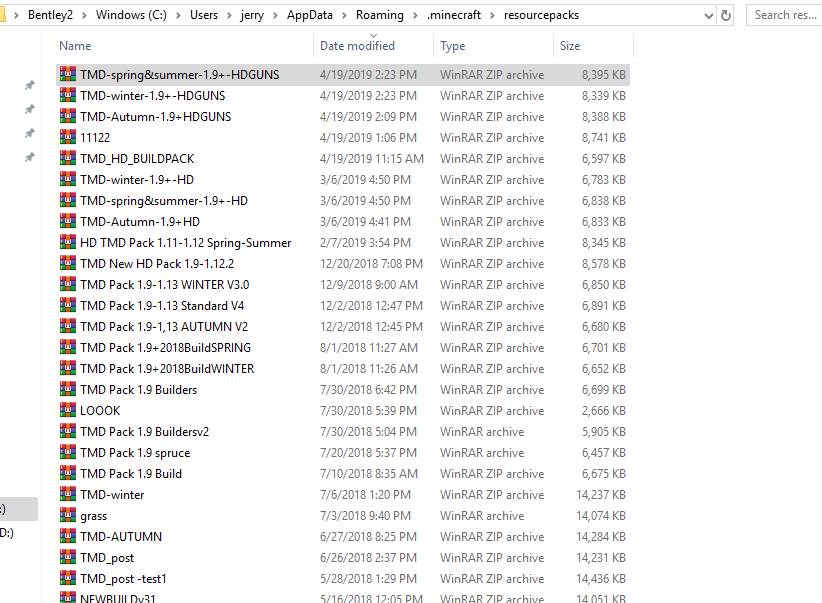The image size is (822, 603).
Task: Navigate to Bentley2 in breadcrumb
Action: [x=50, y=15]
